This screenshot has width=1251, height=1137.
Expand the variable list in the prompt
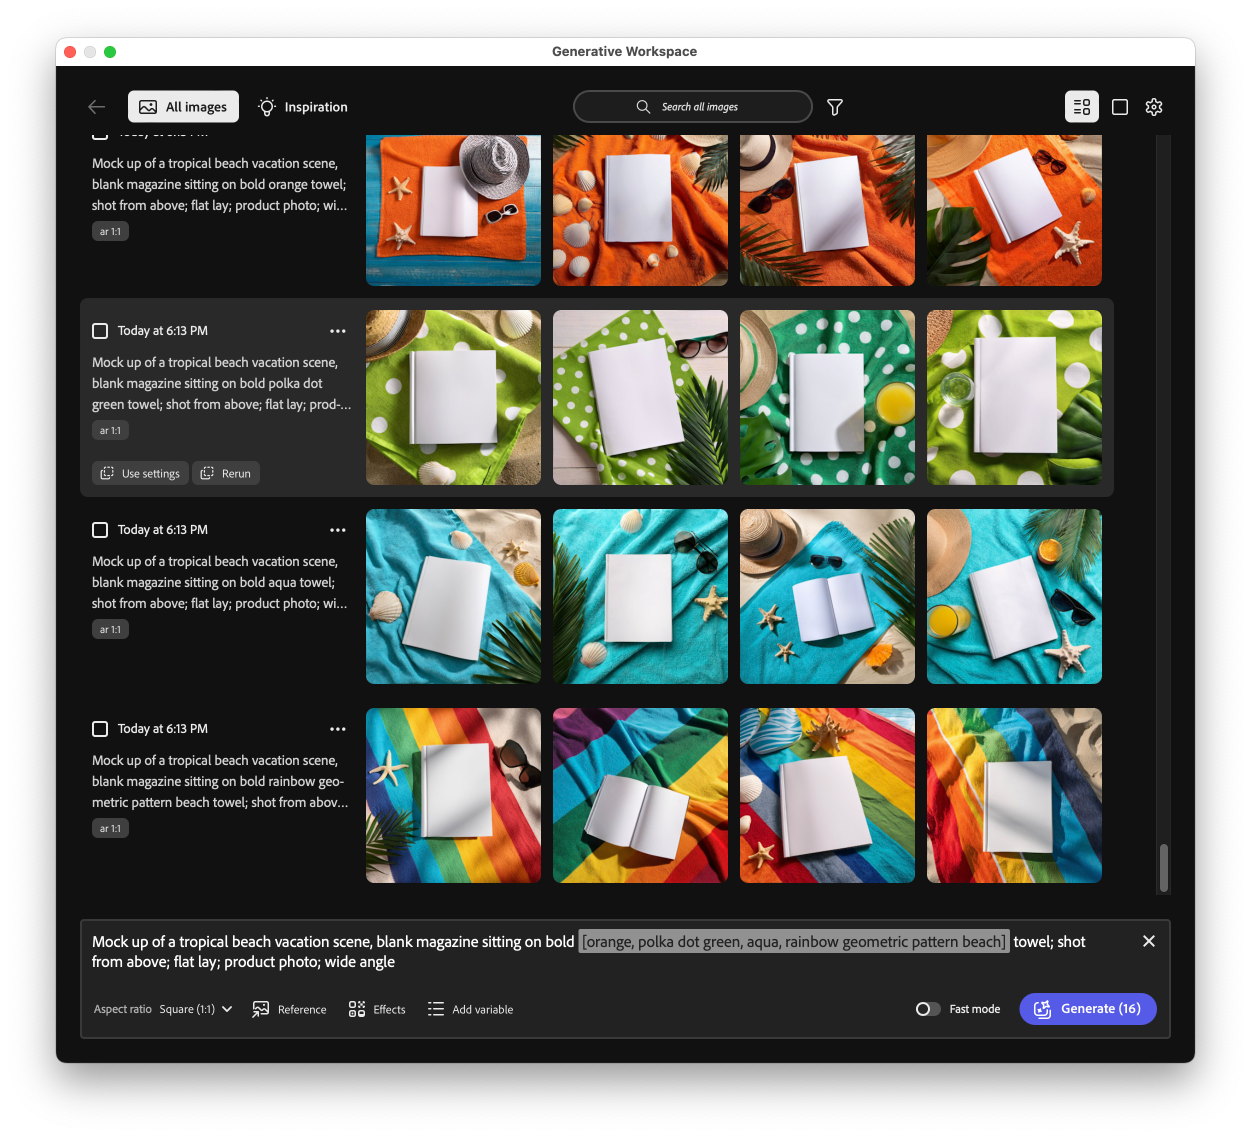(793, 941)
